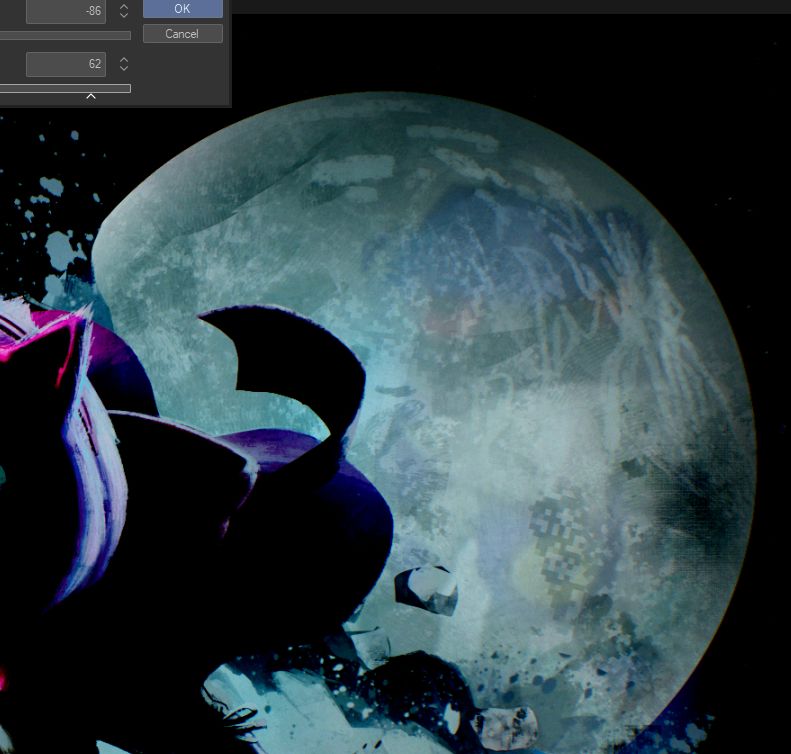Click the value field showing -86
791x754 pixels.
click(66, 11)
